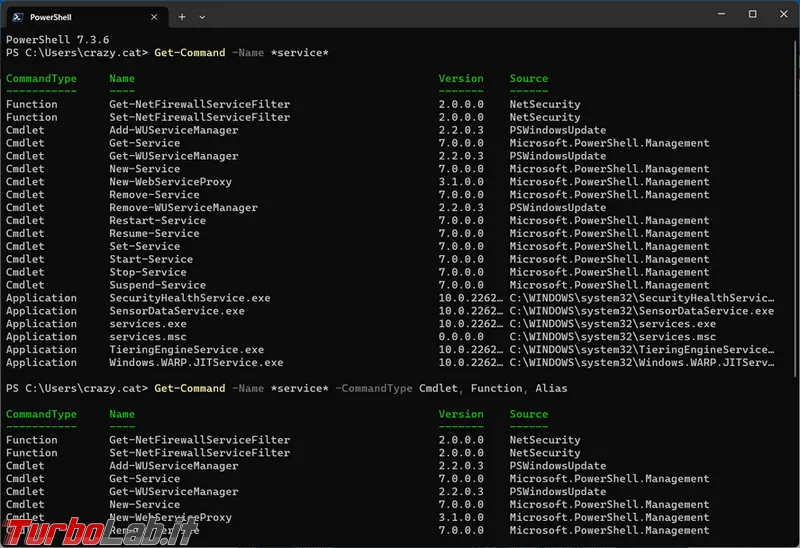Click '-CommandType' in the second command
The width and height of the screenshot is (800, 548).
coord(374,388)
